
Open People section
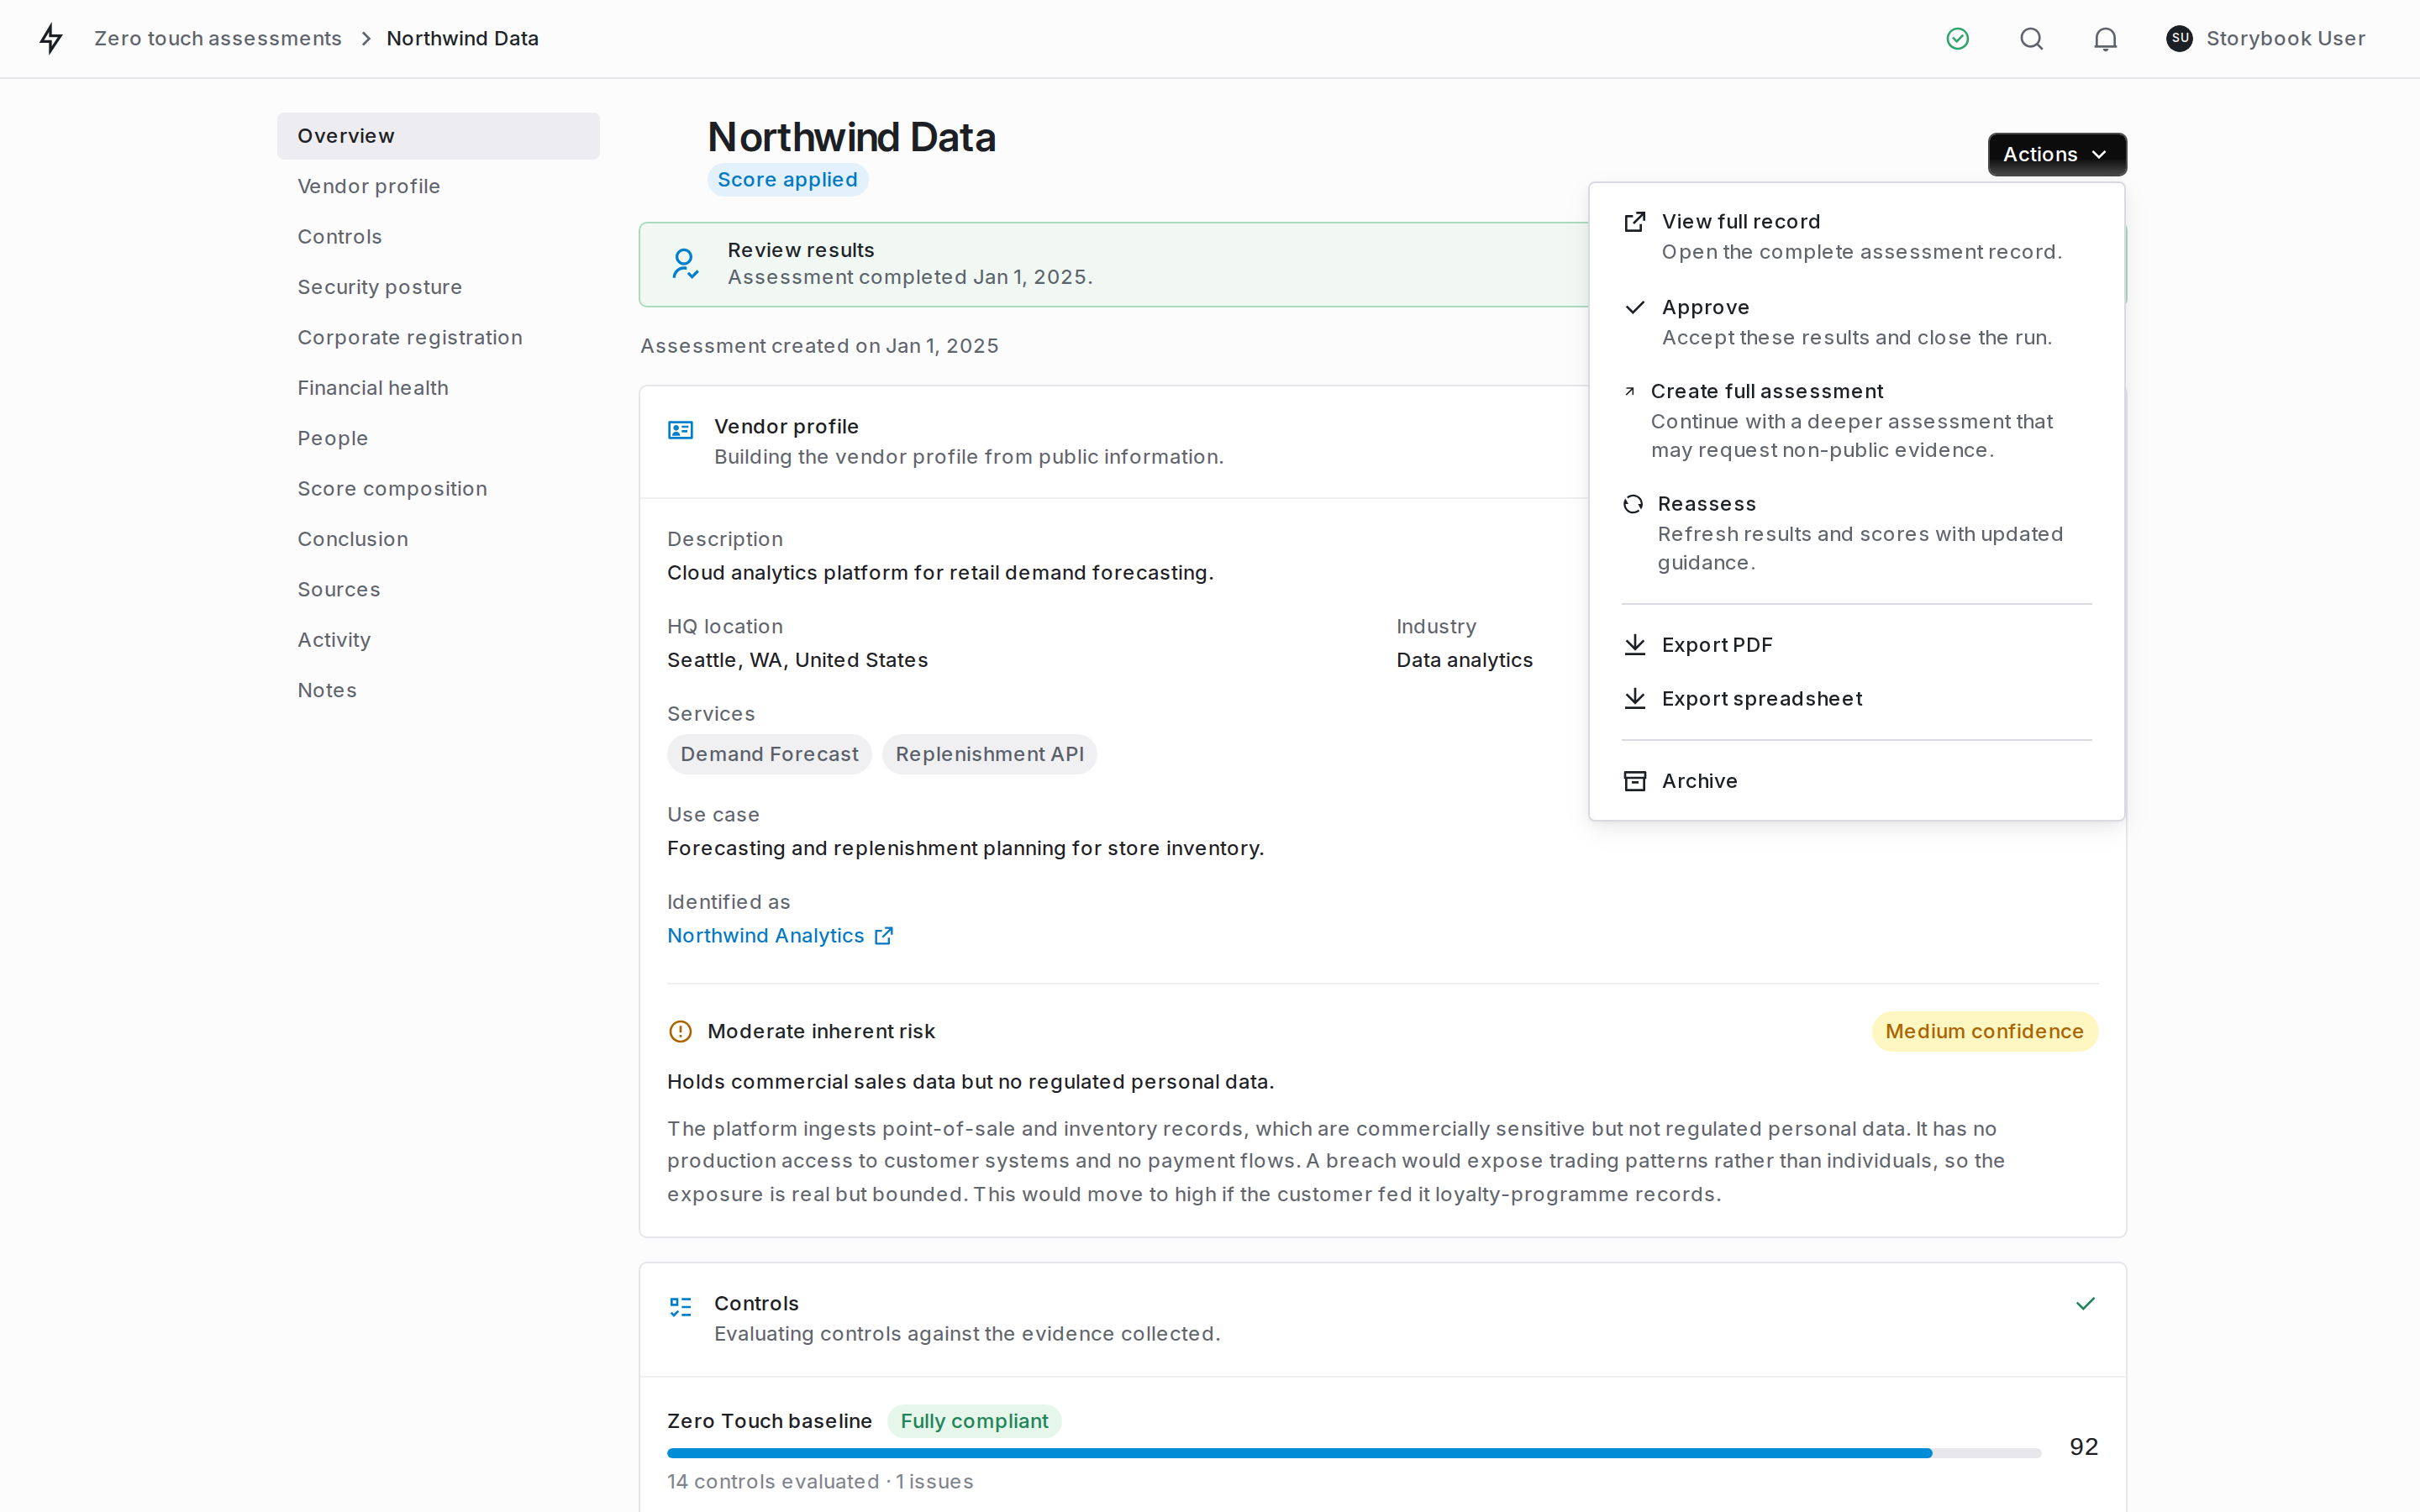438,438
